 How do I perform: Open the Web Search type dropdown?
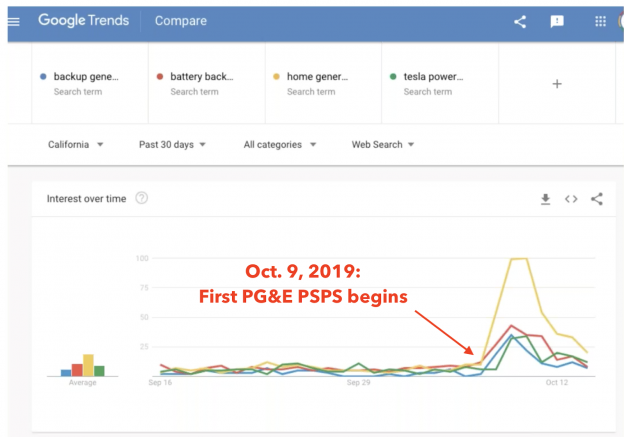(383, 144)
